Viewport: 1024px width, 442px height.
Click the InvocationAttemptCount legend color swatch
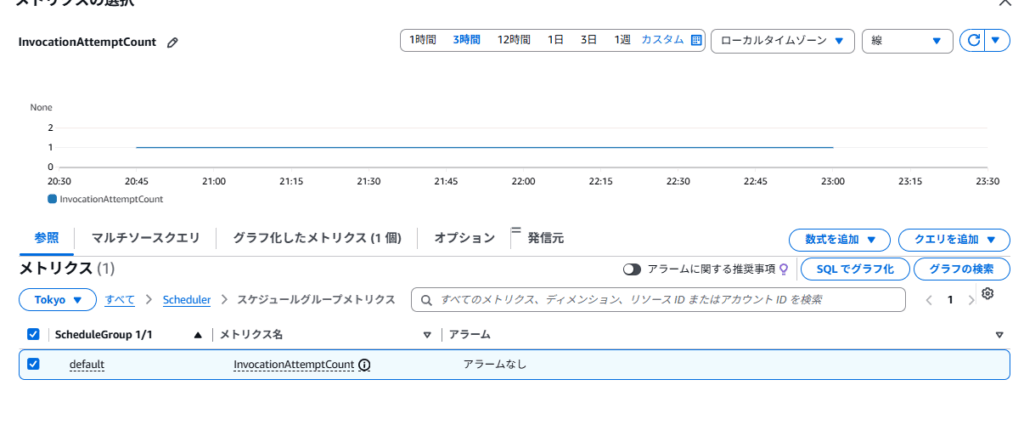53,199
